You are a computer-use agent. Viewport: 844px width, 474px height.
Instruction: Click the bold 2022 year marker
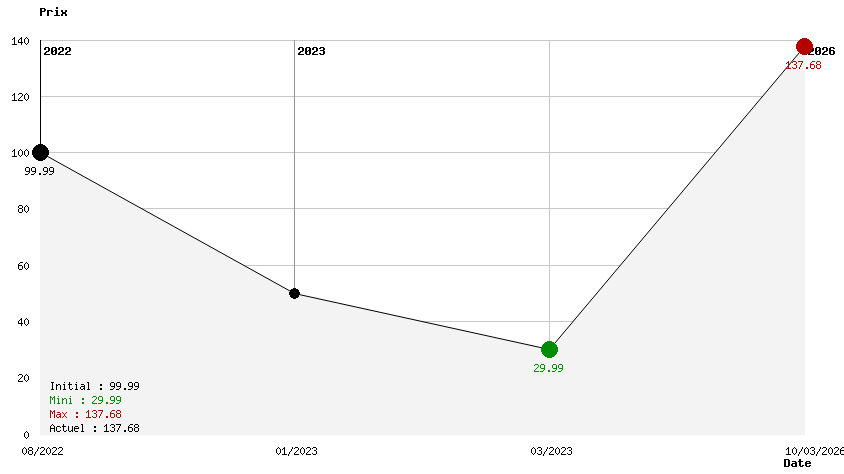pyautogui.click(x=57, y=51)
